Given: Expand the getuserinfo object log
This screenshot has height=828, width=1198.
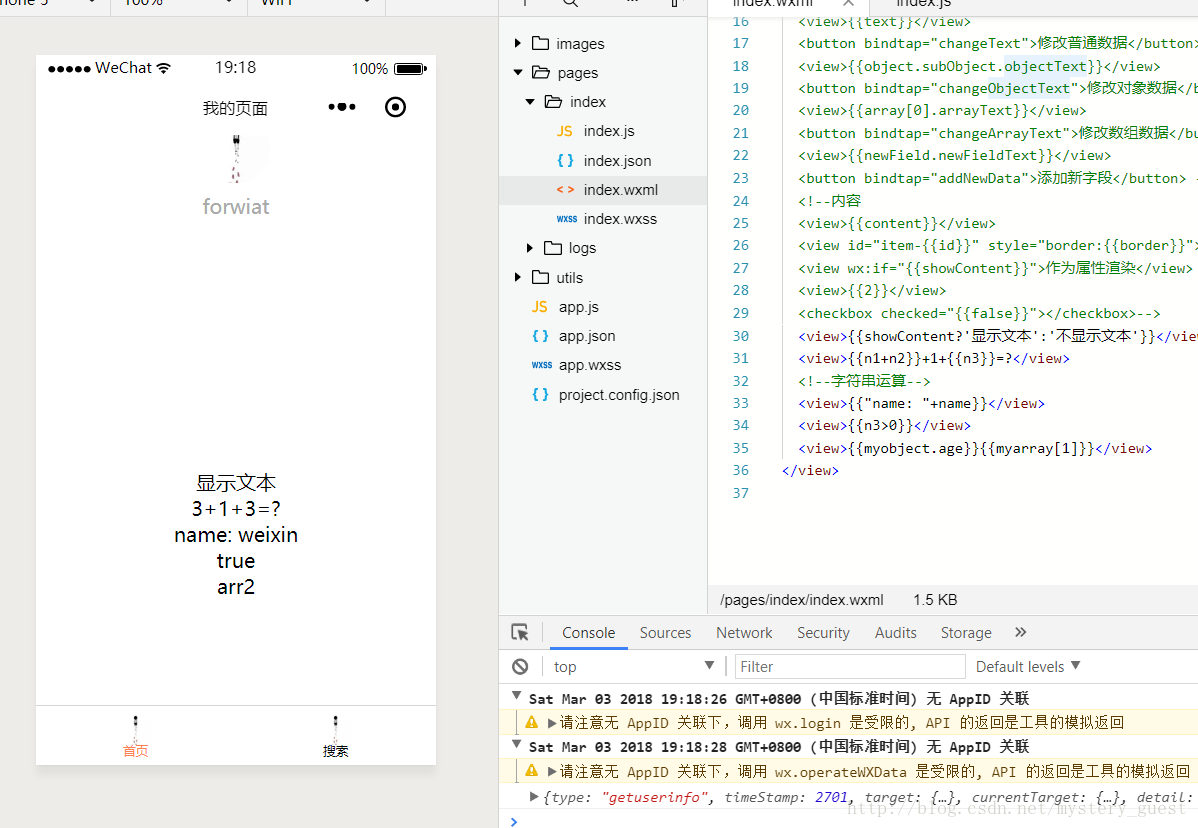Looking at the screenshot, I should [x=535, y=797].
